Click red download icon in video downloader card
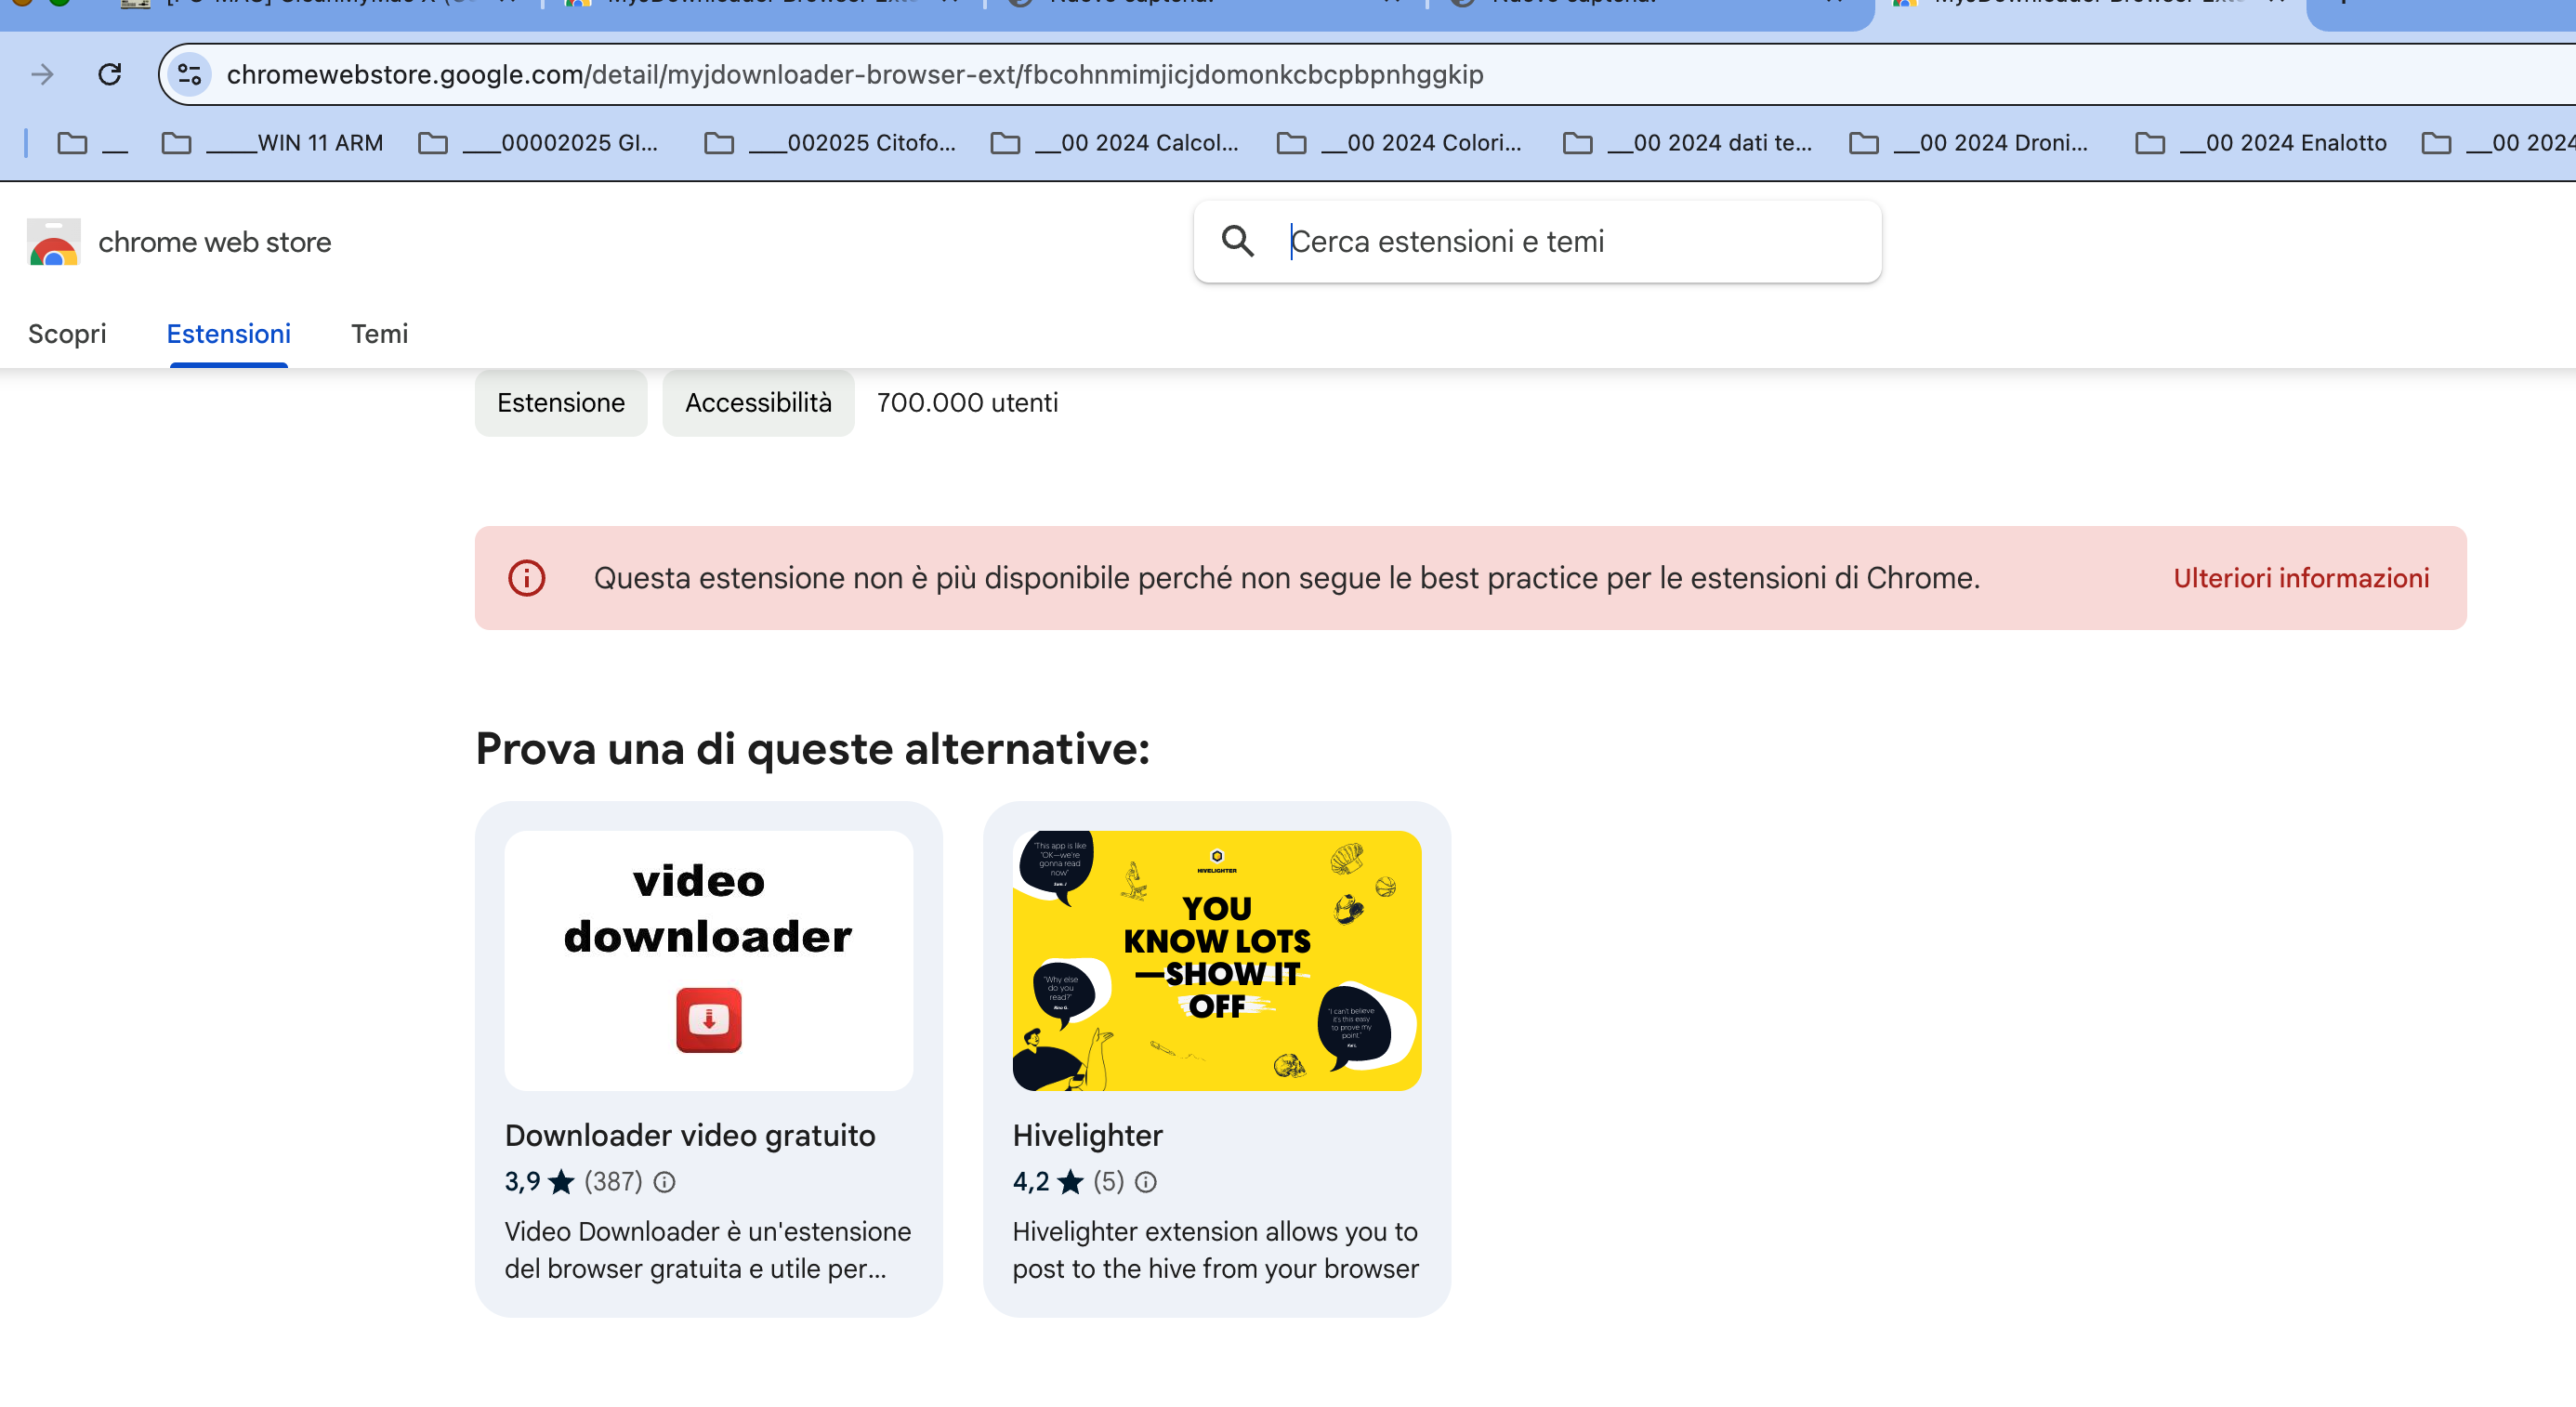 coord(708,1020)
